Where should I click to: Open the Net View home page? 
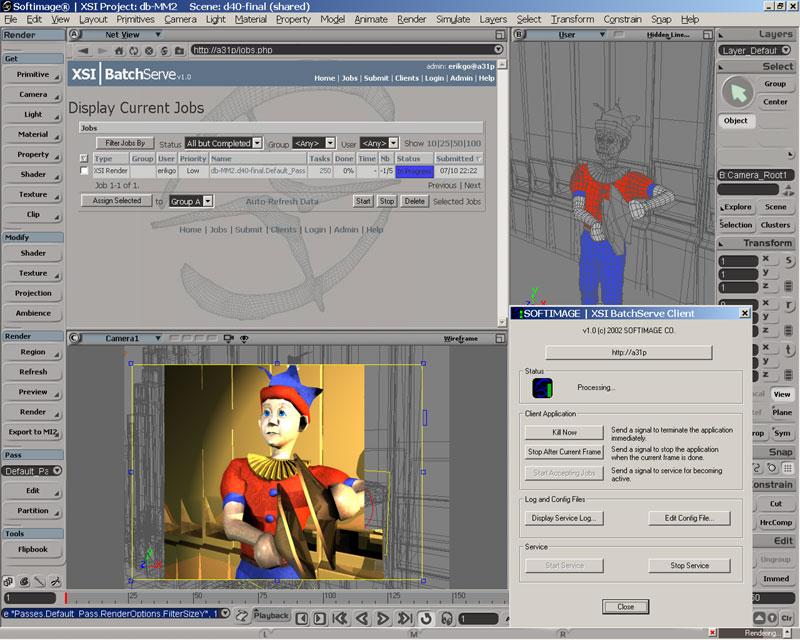pyautogui.click(x=118, y=51)
